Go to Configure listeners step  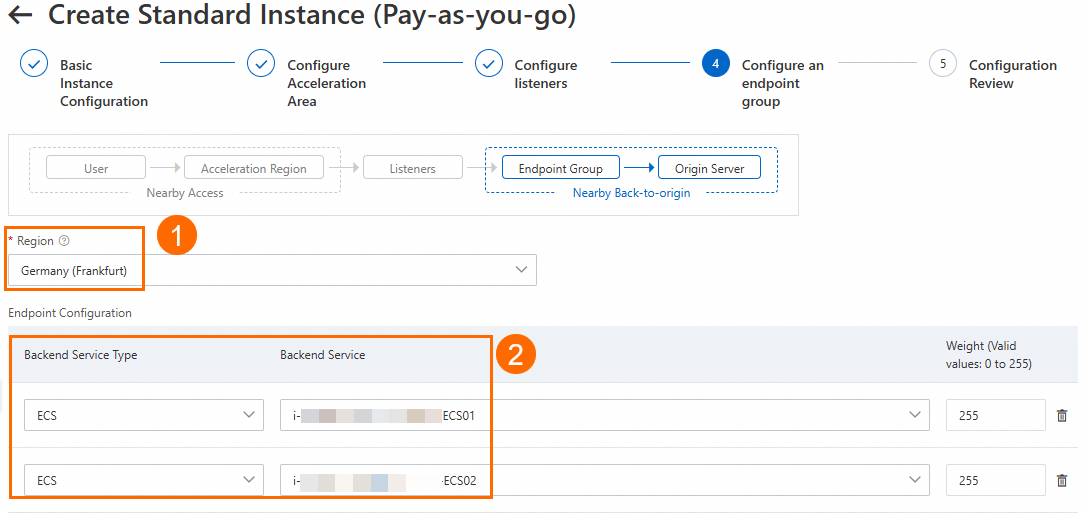pyautogui.click(x=545, y=74)
